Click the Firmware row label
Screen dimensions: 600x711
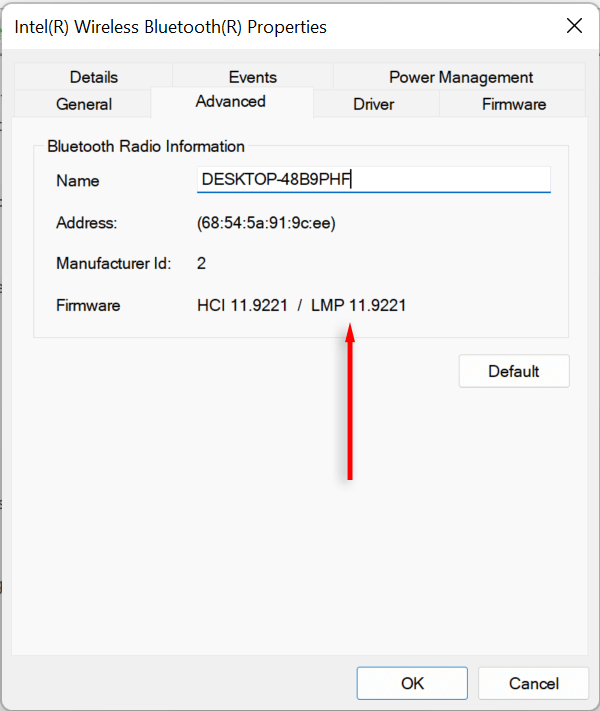pyautogui.click(x=88, y=305)
